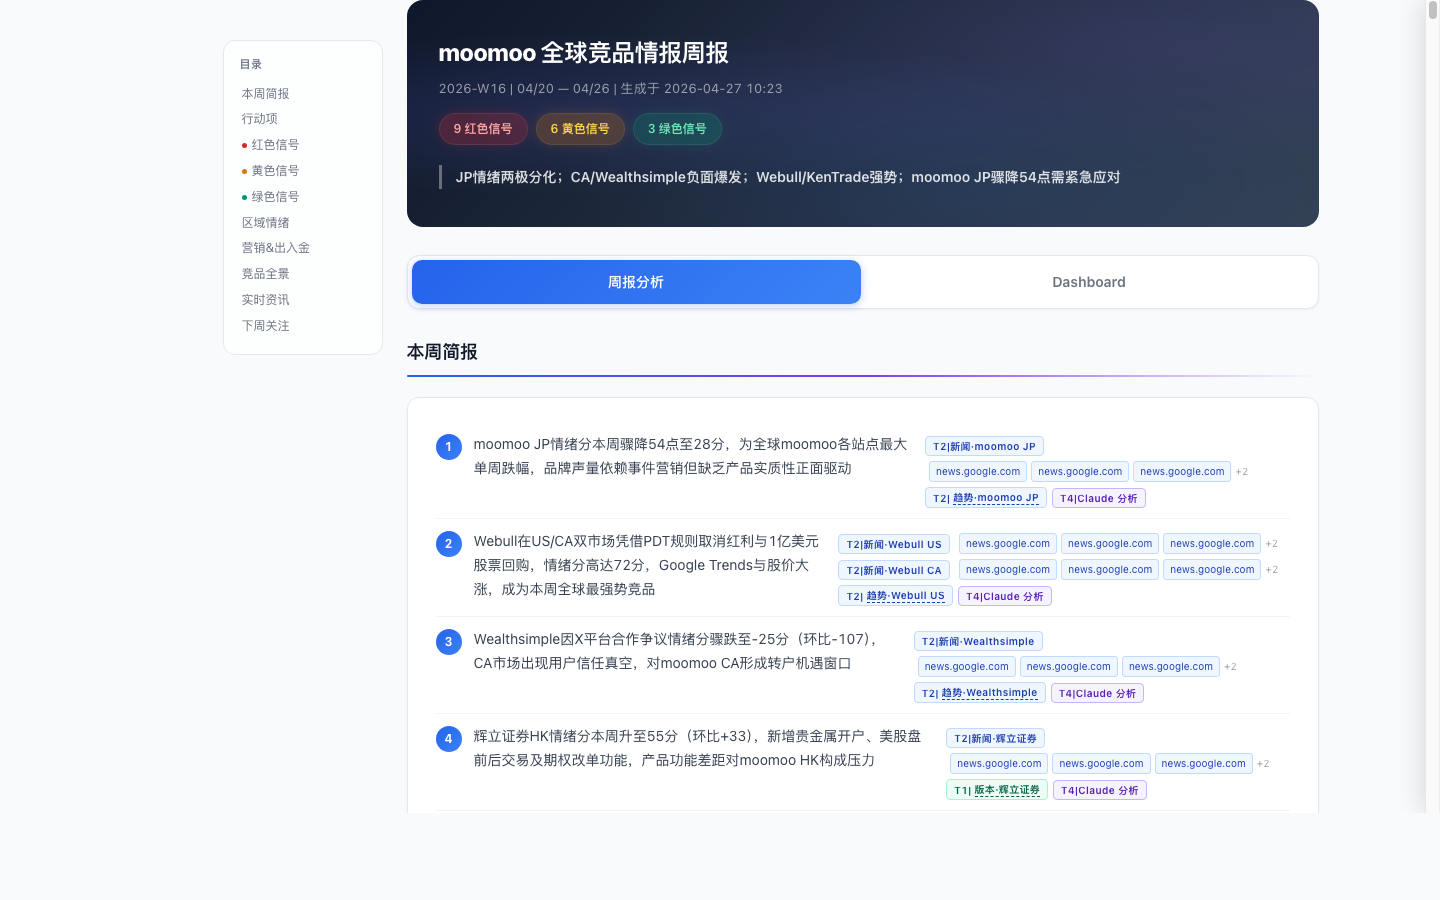Navigate to 区域情绪 via sidebar
Screen dimensions: 1440x900
[265, 222]
